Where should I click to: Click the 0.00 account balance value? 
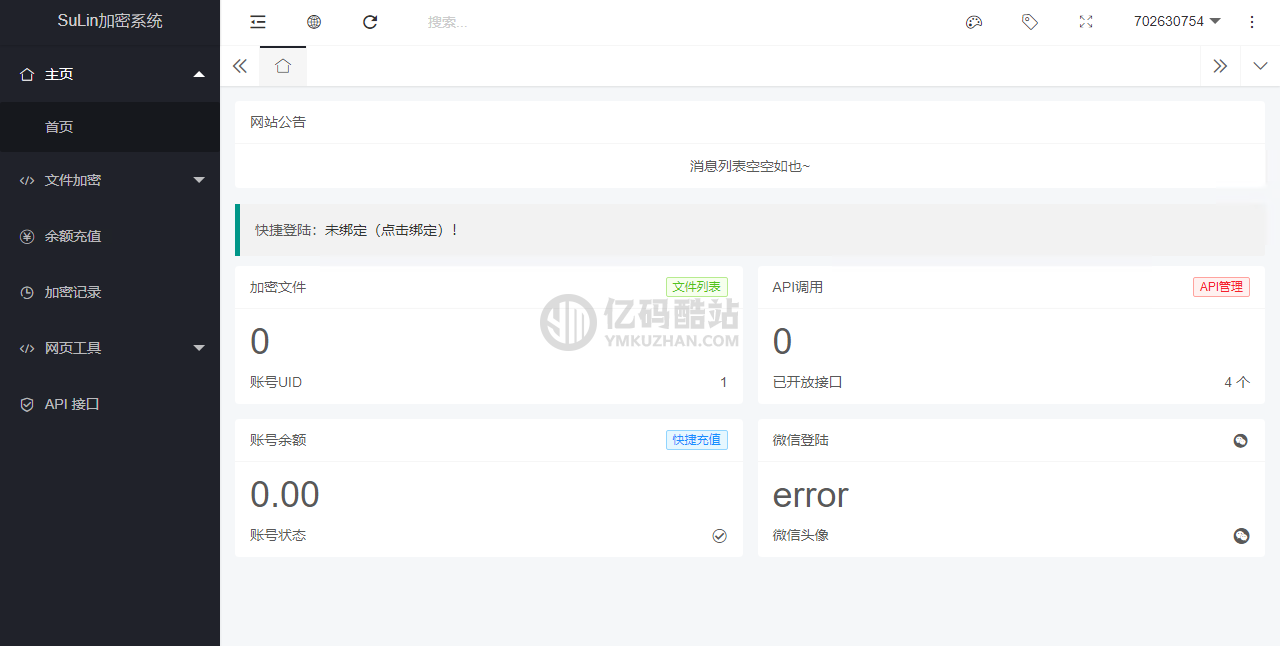(285, 495)
